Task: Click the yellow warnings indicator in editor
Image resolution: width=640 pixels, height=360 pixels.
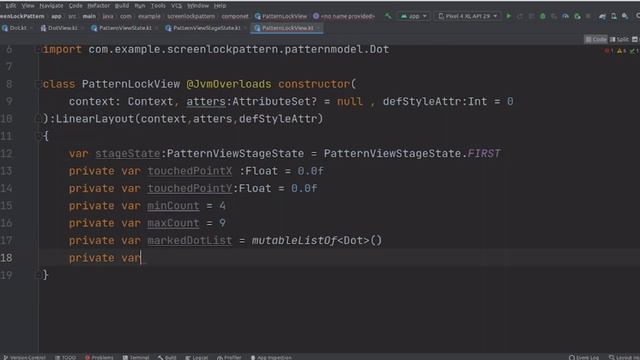Action: coord(622,51)
